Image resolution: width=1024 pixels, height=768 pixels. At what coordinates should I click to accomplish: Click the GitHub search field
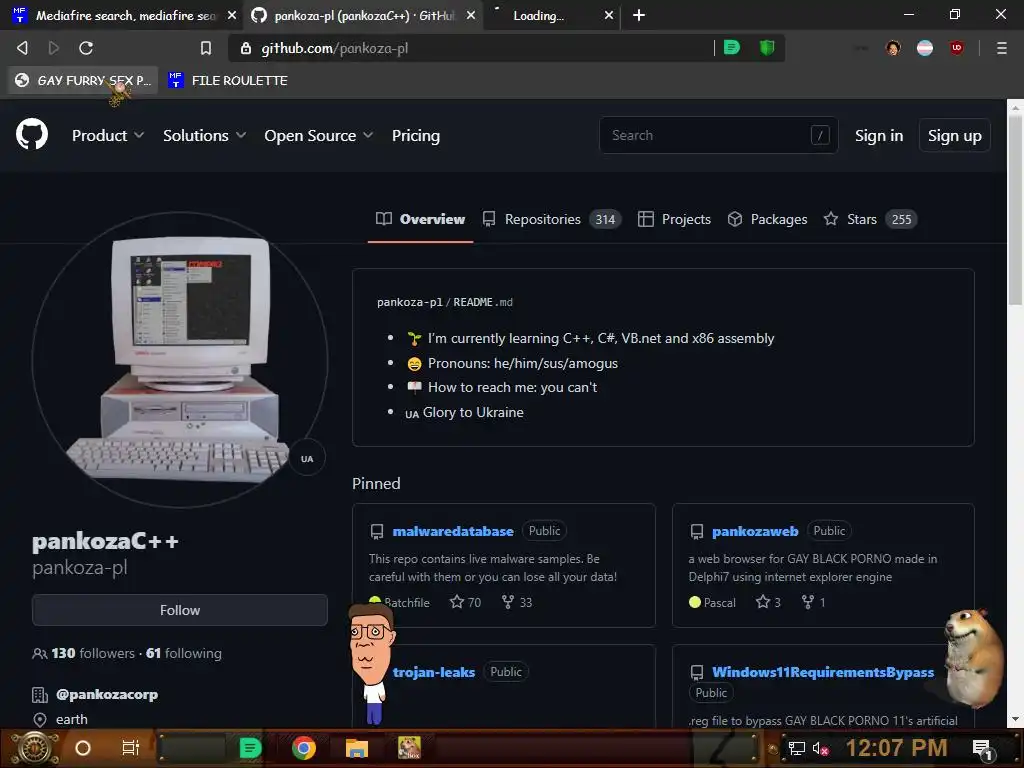pos(718,135)
